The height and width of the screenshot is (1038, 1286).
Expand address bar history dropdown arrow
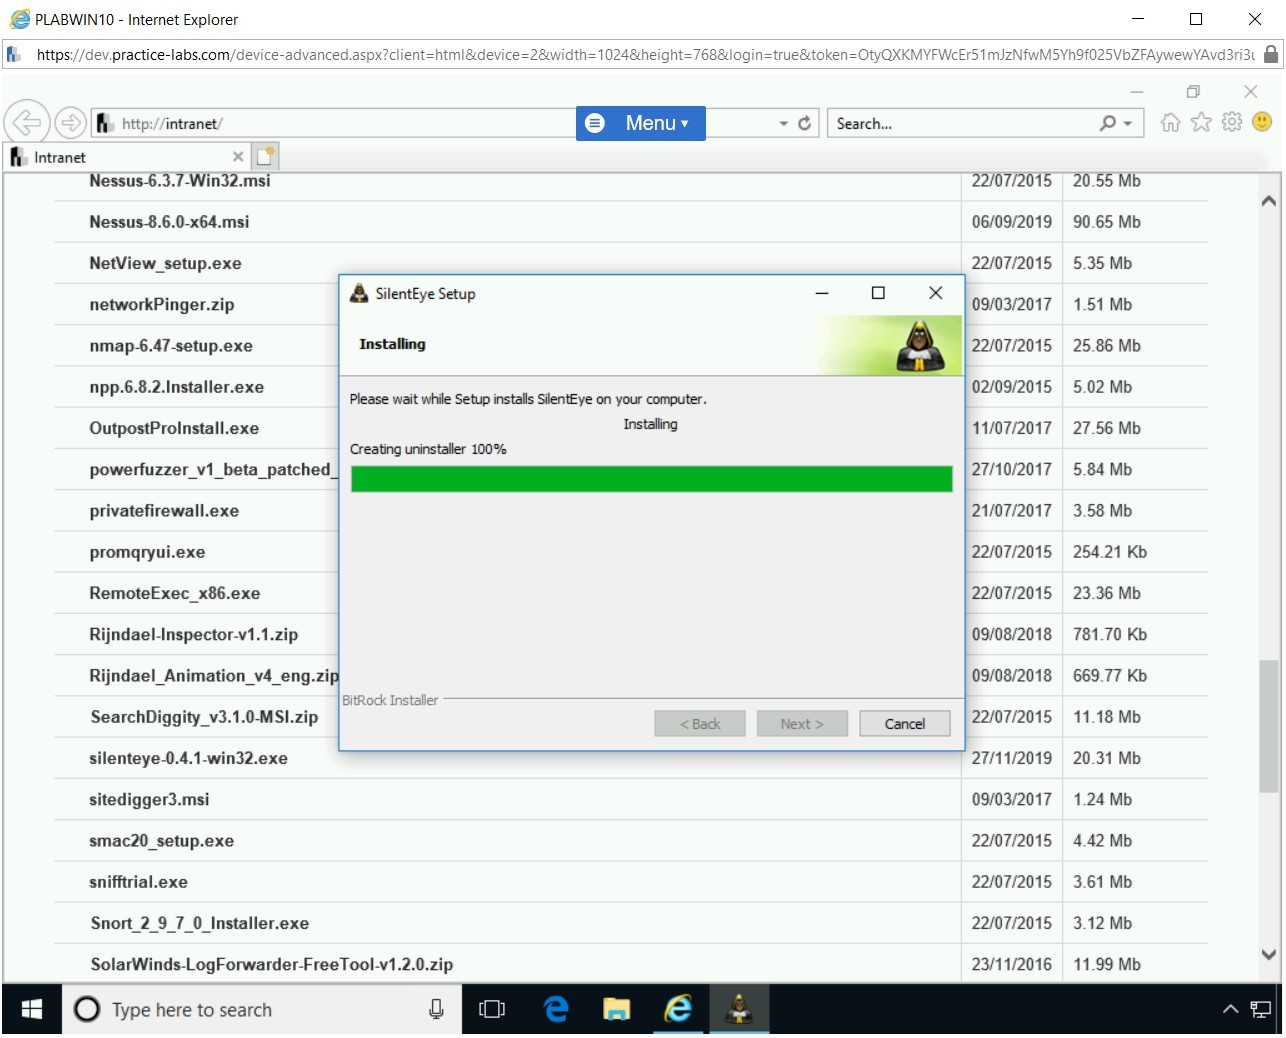(x=783, y=124)
